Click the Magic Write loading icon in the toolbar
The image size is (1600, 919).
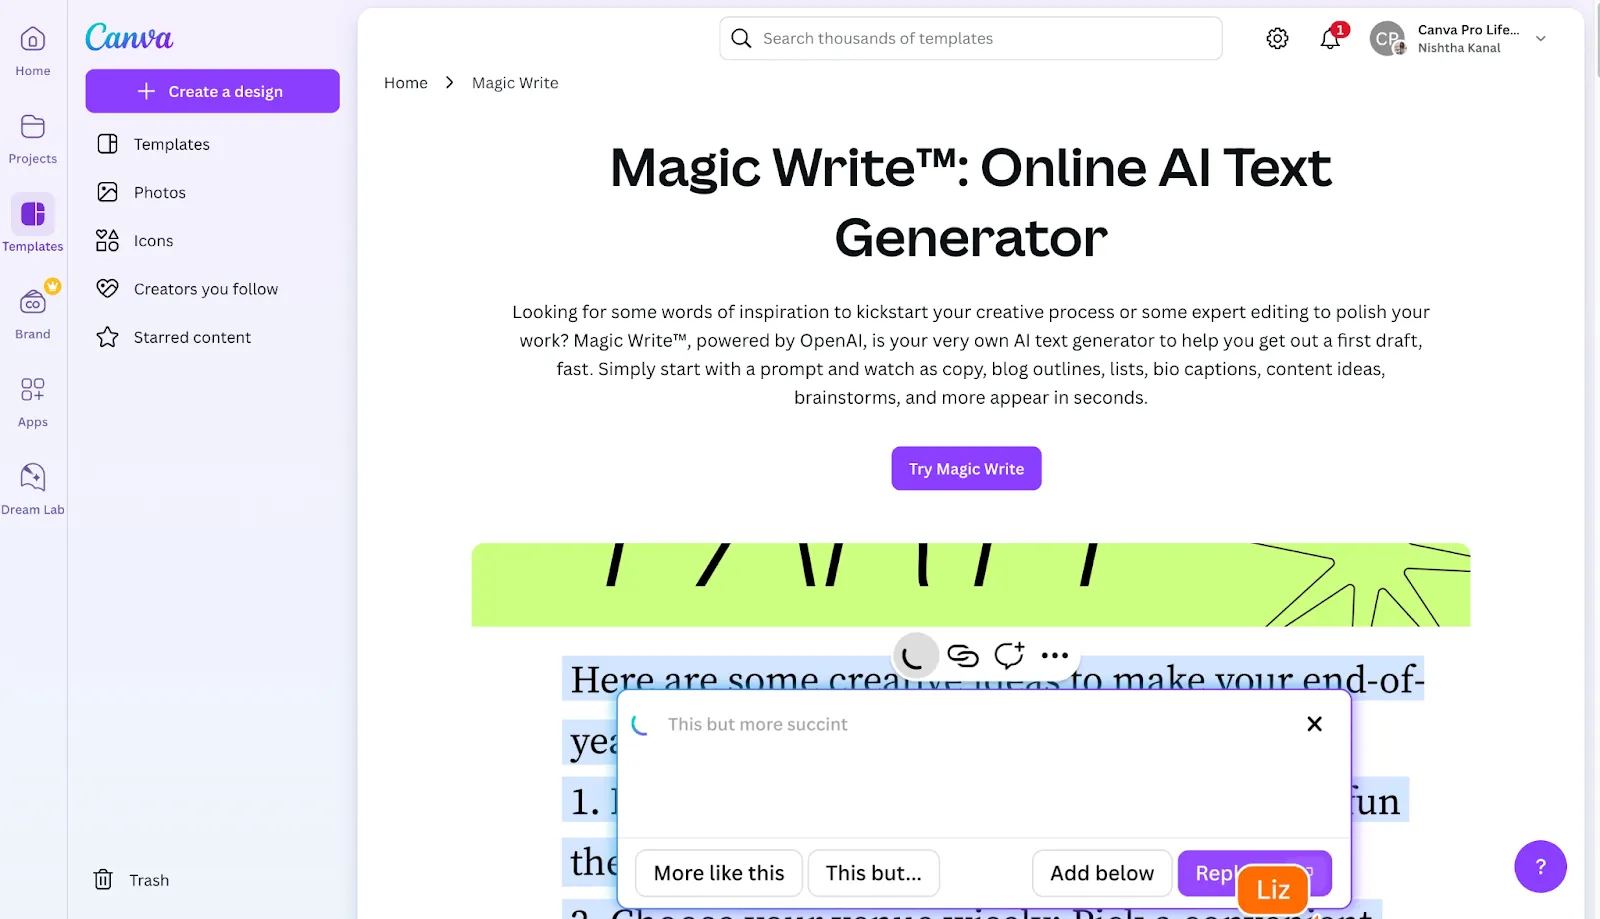click(914, 656)
